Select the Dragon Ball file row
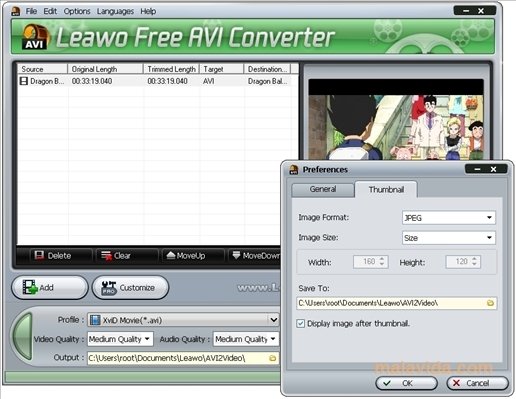Image resolution: width=516 pixels, height=399 pixels. click(155, 81)
